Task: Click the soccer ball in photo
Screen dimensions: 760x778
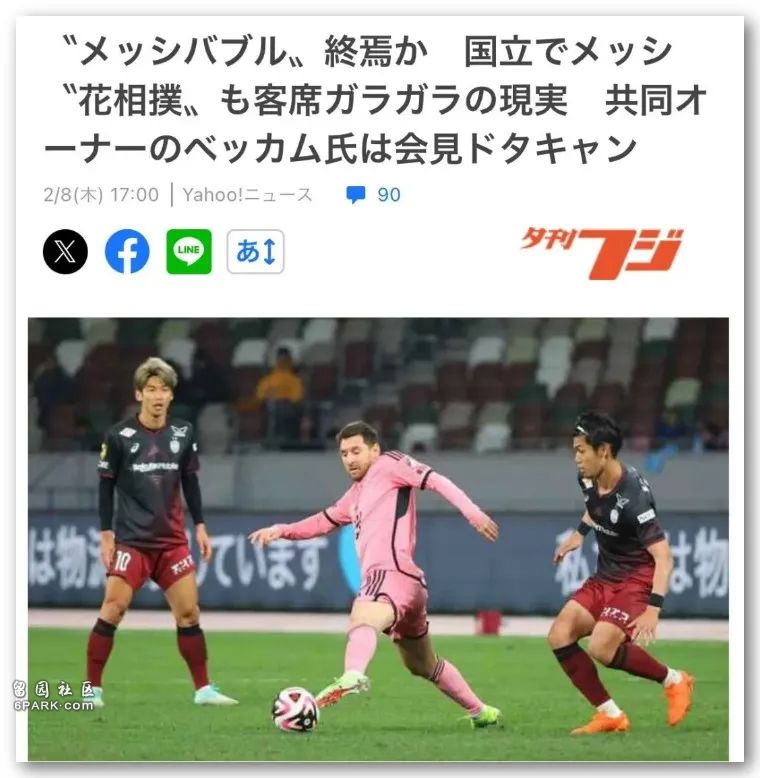Action: click(x=296, y=709)
